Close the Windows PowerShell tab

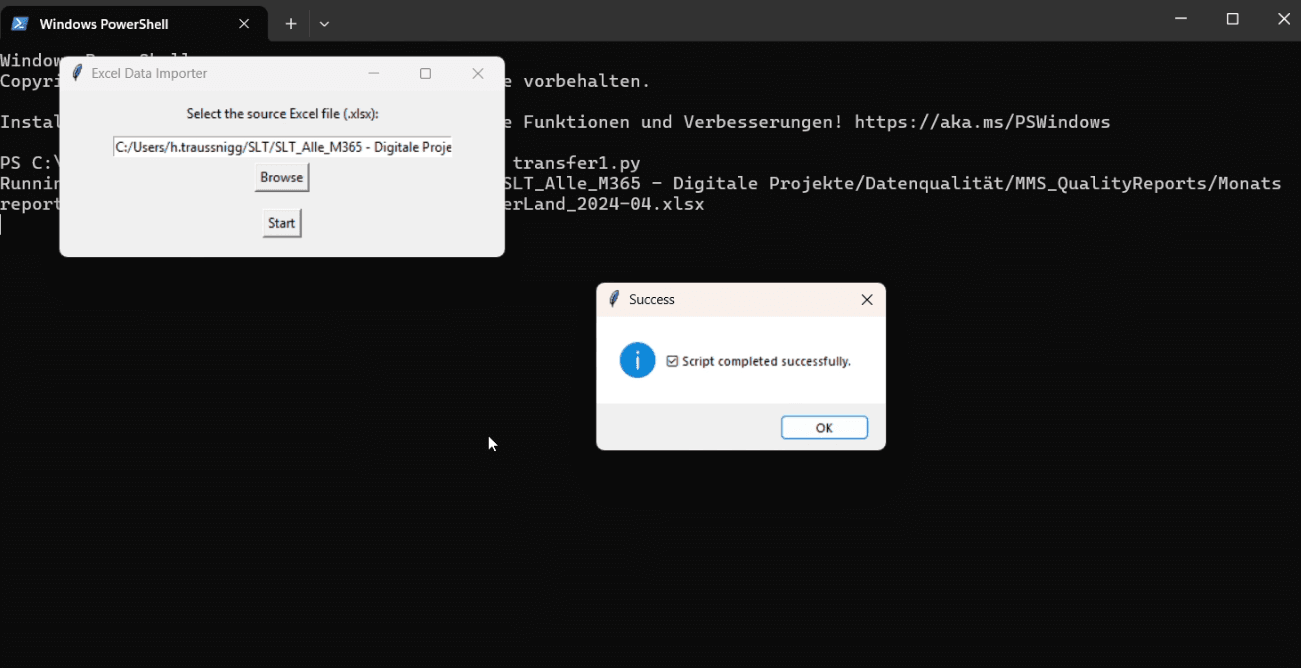click(x=244, y=24)
